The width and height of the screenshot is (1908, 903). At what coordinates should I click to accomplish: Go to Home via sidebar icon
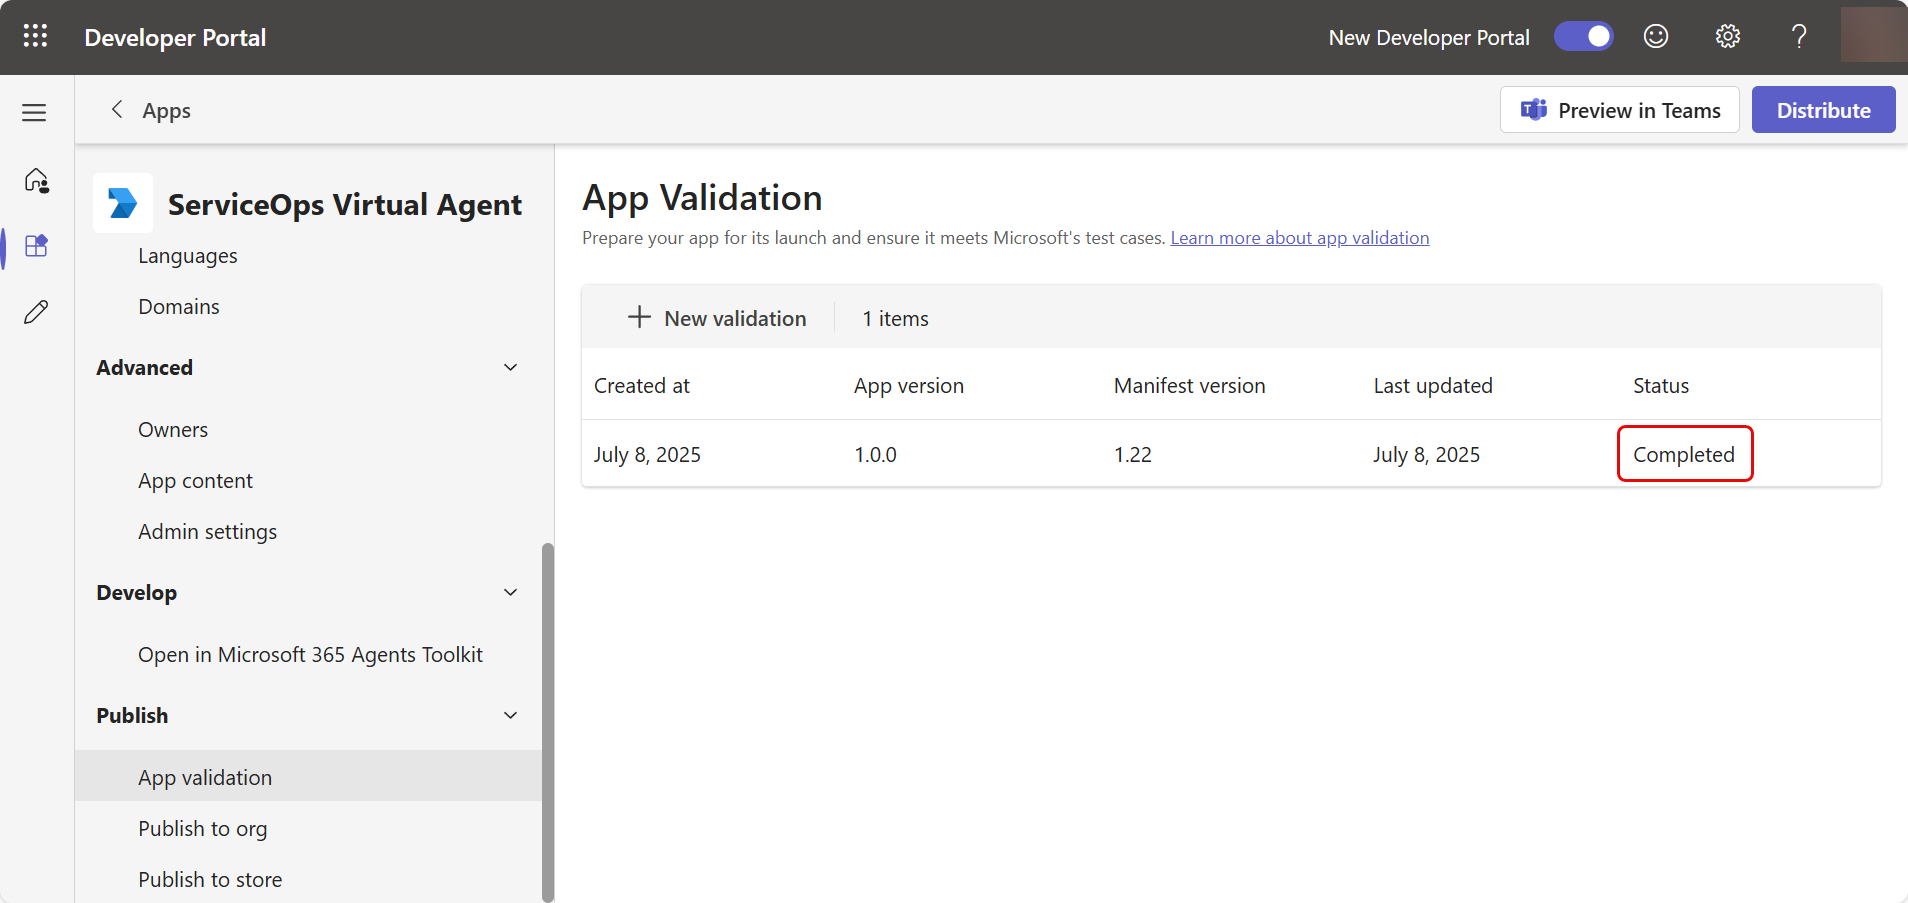click(x=36, y=180)
